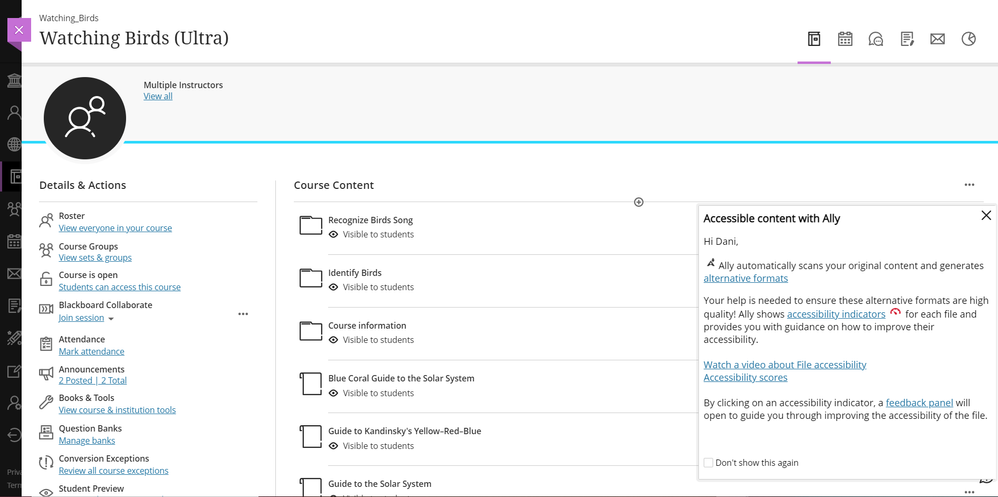Open the Course Content tab icon

pos(813,39)
